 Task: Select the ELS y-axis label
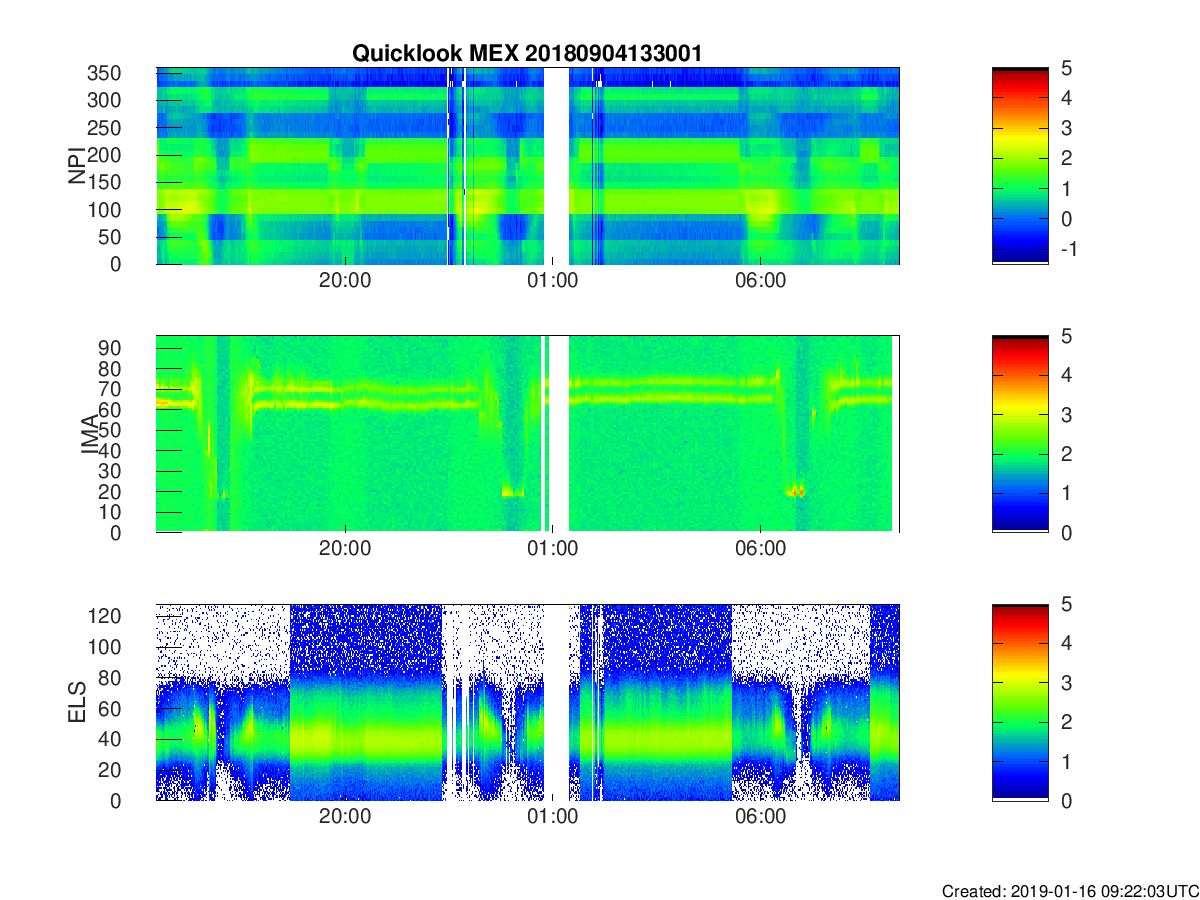point(78,702)
